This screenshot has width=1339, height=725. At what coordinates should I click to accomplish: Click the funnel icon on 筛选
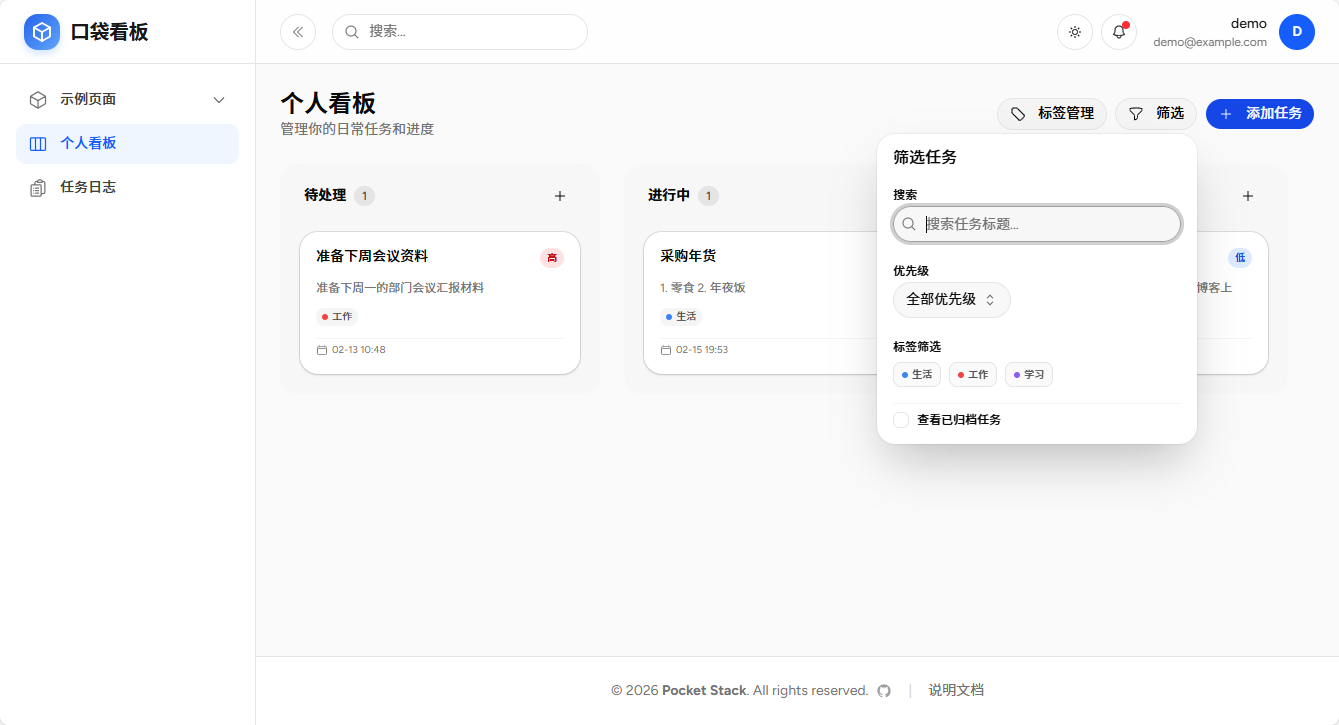click(x=1137, y=113)
